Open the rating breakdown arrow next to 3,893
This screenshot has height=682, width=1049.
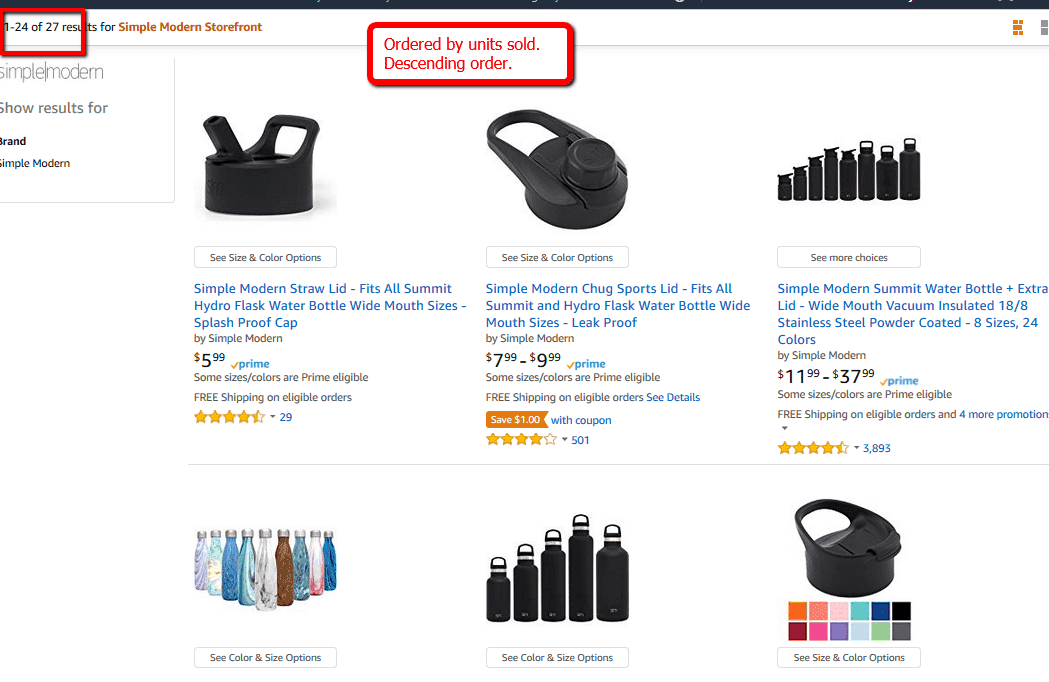pos(857,447)
